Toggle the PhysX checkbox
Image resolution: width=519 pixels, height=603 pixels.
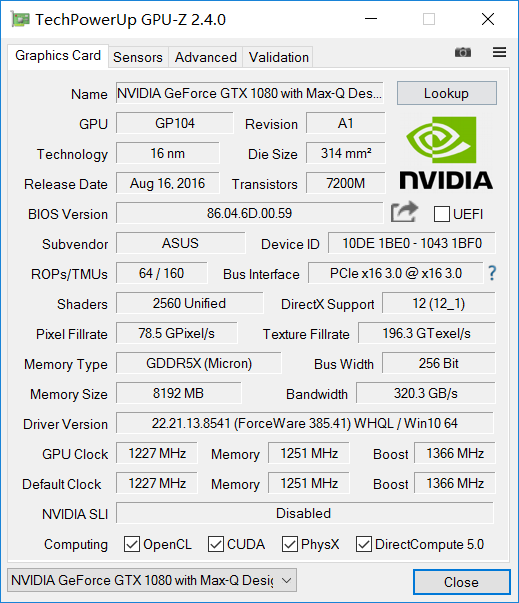(289, 544)
